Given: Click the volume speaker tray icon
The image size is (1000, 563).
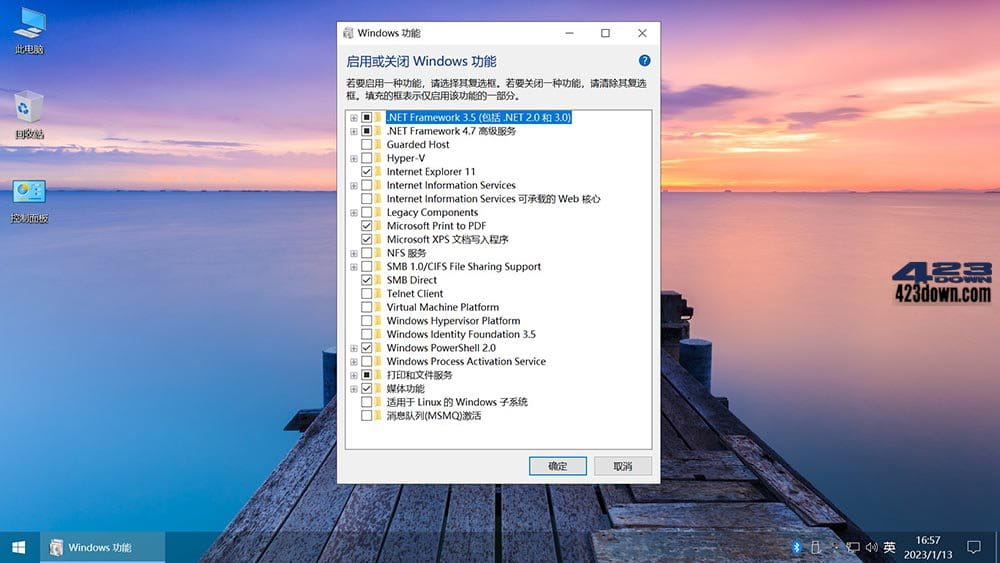Looking at the screenshot, I should click(x=871, y=547).
